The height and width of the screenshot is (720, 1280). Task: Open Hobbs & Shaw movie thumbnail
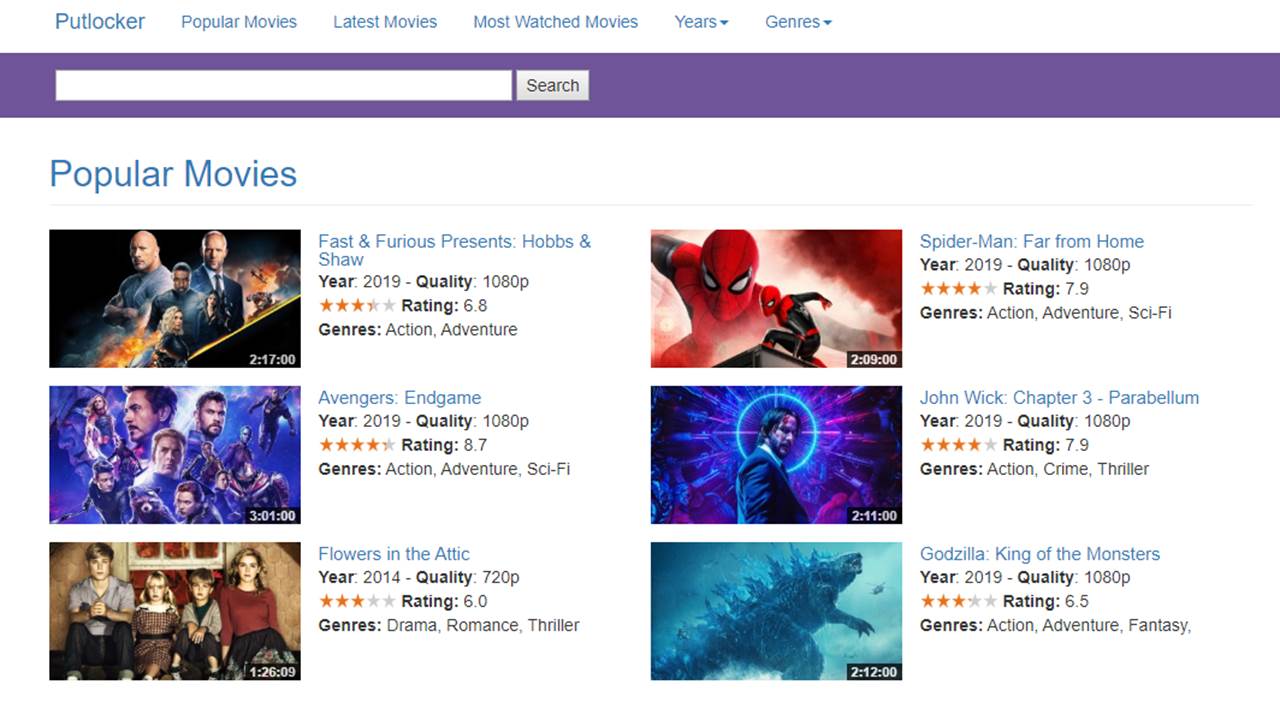(x=175, y=299)
